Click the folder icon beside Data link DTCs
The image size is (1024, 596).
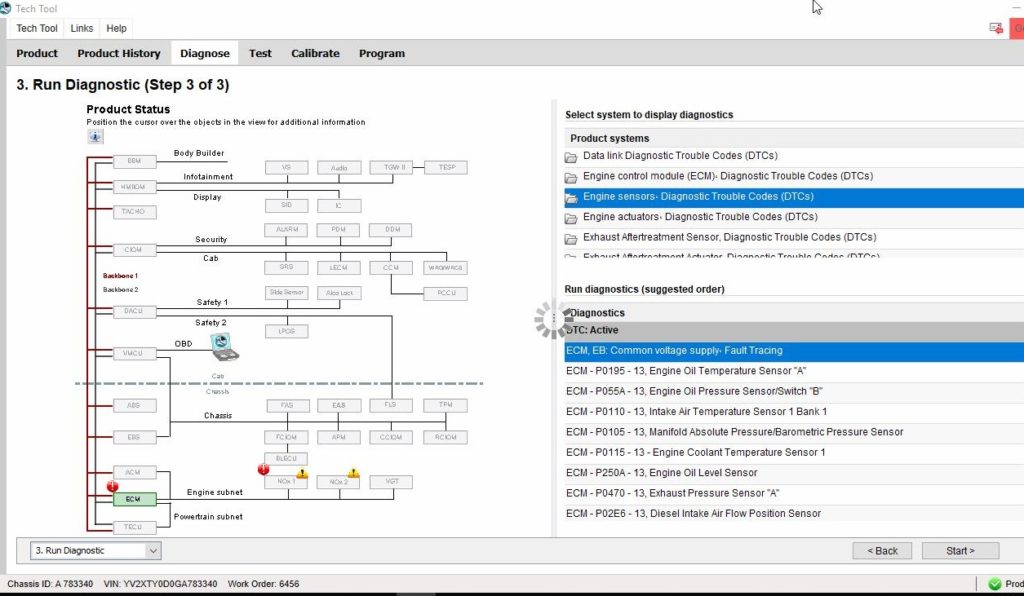tap(571, 156)
